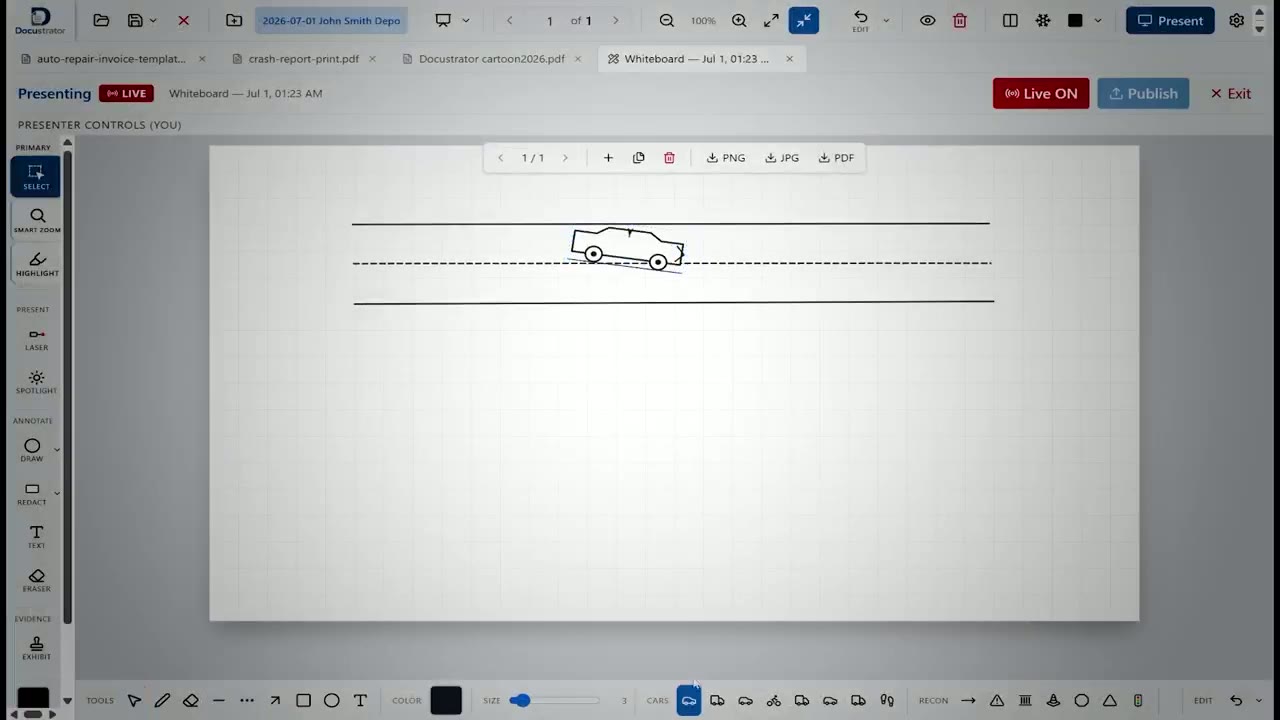Open the black Color swatch in bottom toolbar
Image resolution: width=1280 pixels, height=720 pixels.
pos(446,701)
